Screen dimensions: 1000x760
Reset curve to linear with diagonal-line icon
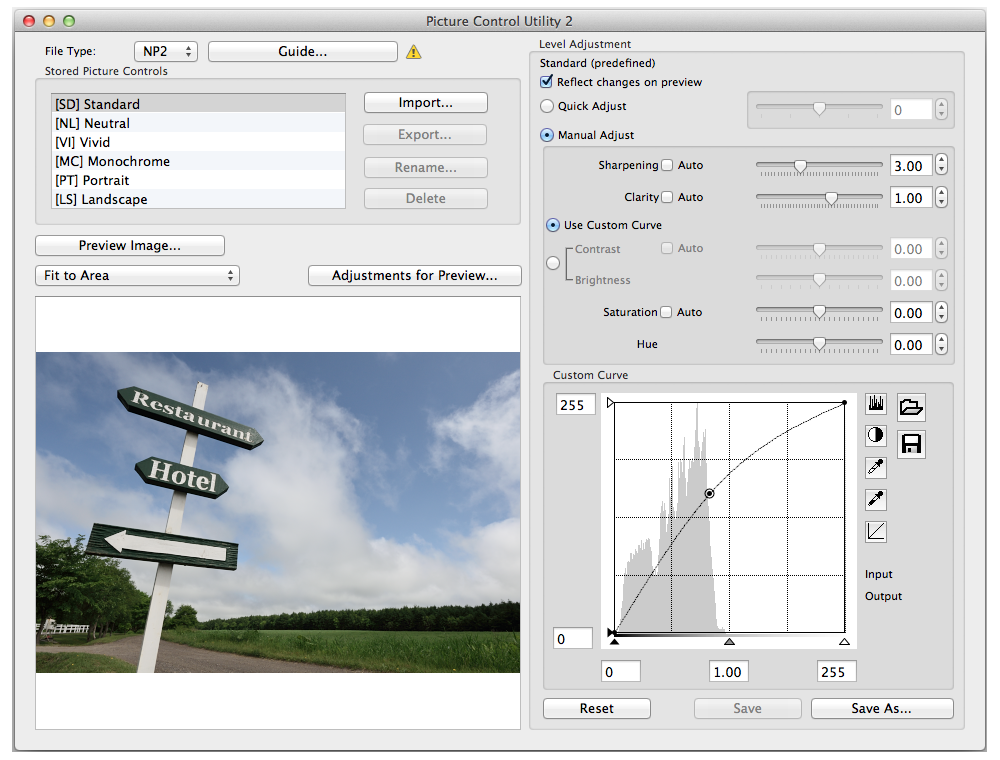click(876, 531)
